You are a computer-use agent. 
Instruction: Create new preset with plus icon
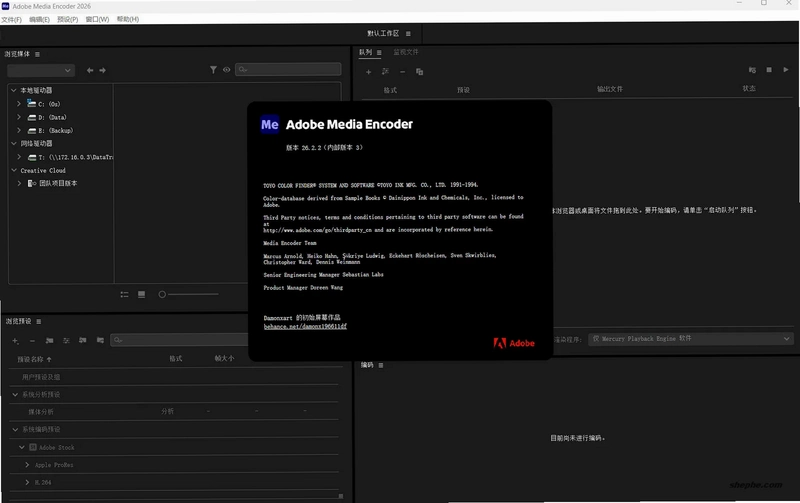click(x=15, y=340)
